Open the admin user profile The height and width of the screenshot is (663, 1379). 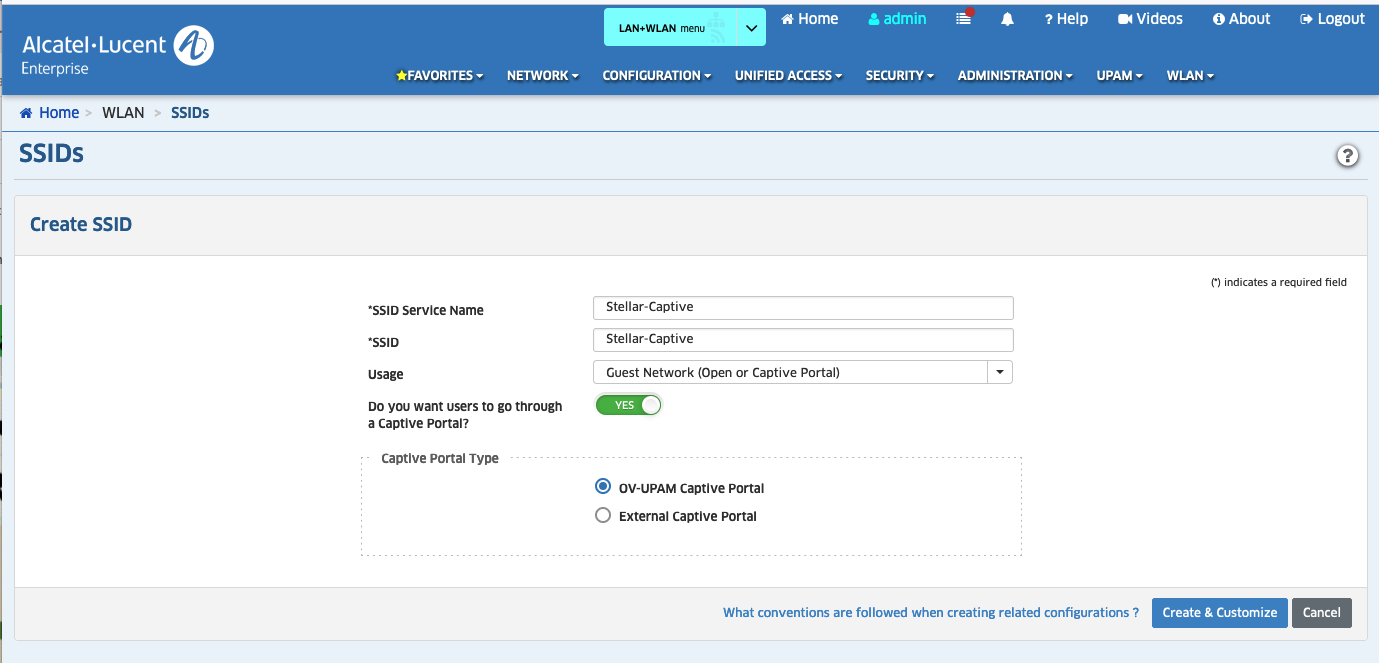click(x=897, y=19)
